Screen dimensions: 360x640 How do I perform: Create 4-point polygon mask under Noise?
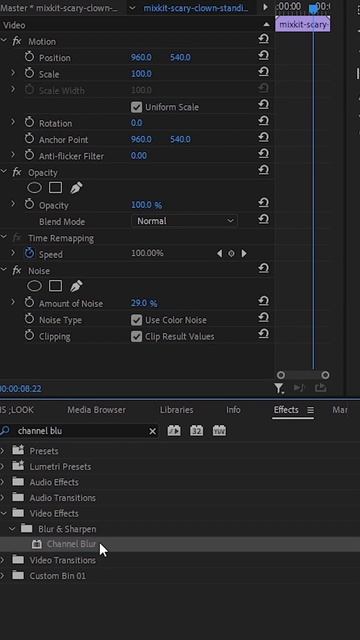pyautogui.click(x=56, y=286)
